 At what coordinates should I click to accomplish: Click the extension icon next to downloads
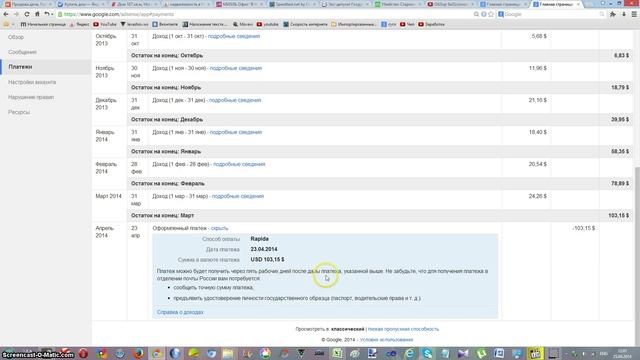click(x=613, y=14)
